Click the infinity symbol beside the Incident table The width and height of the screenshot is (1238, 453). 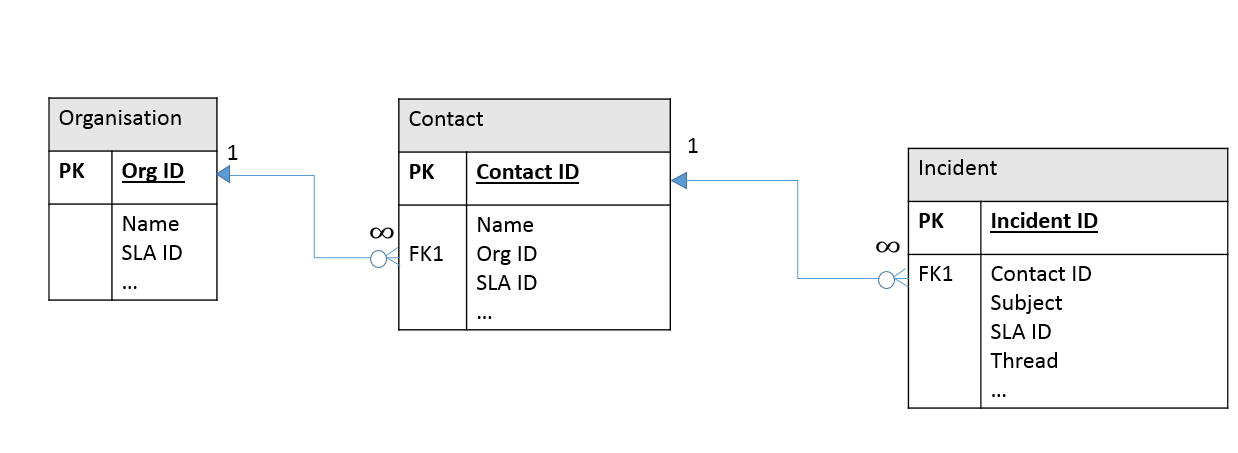886,246
